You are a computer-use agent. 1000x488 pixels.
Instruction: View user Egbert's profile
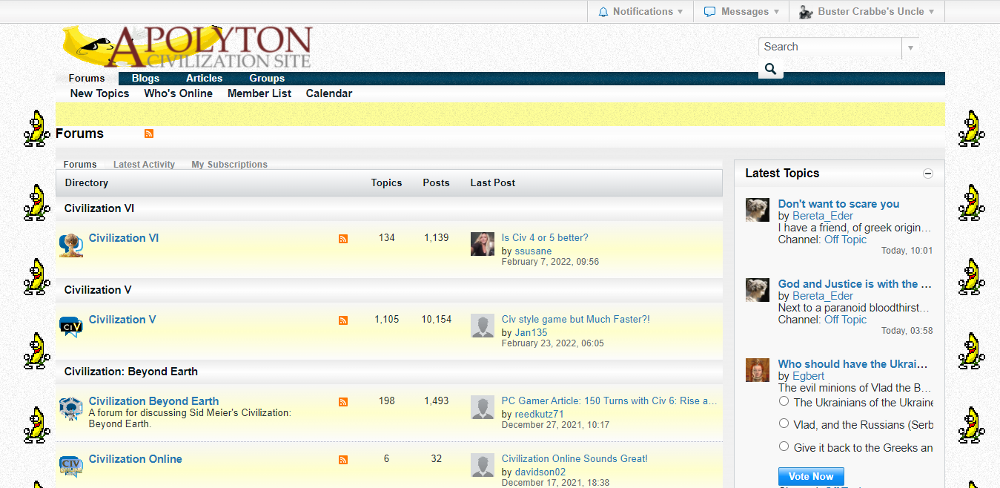click(808, 376)
